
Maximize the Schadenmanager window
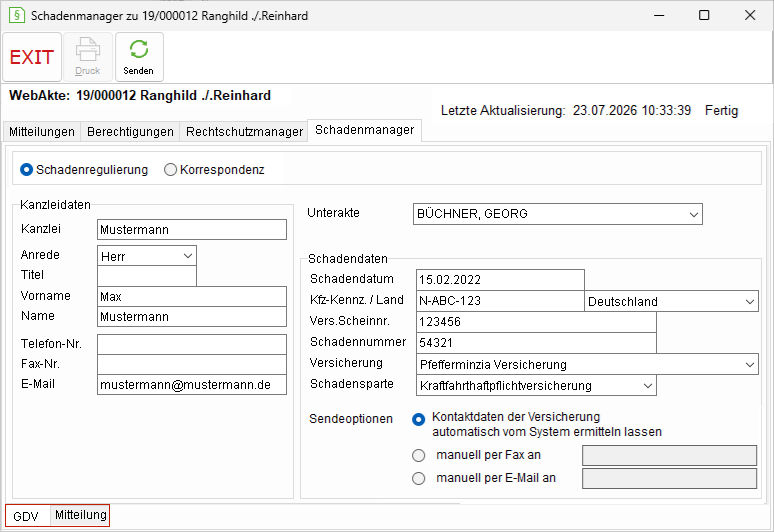704,15
